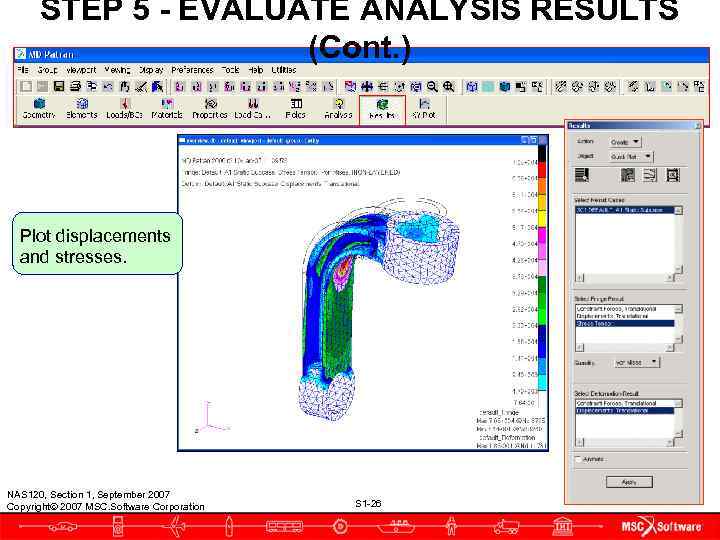Open the Fields application
Viewport: 720px width, 540px height.
[296, 109]
